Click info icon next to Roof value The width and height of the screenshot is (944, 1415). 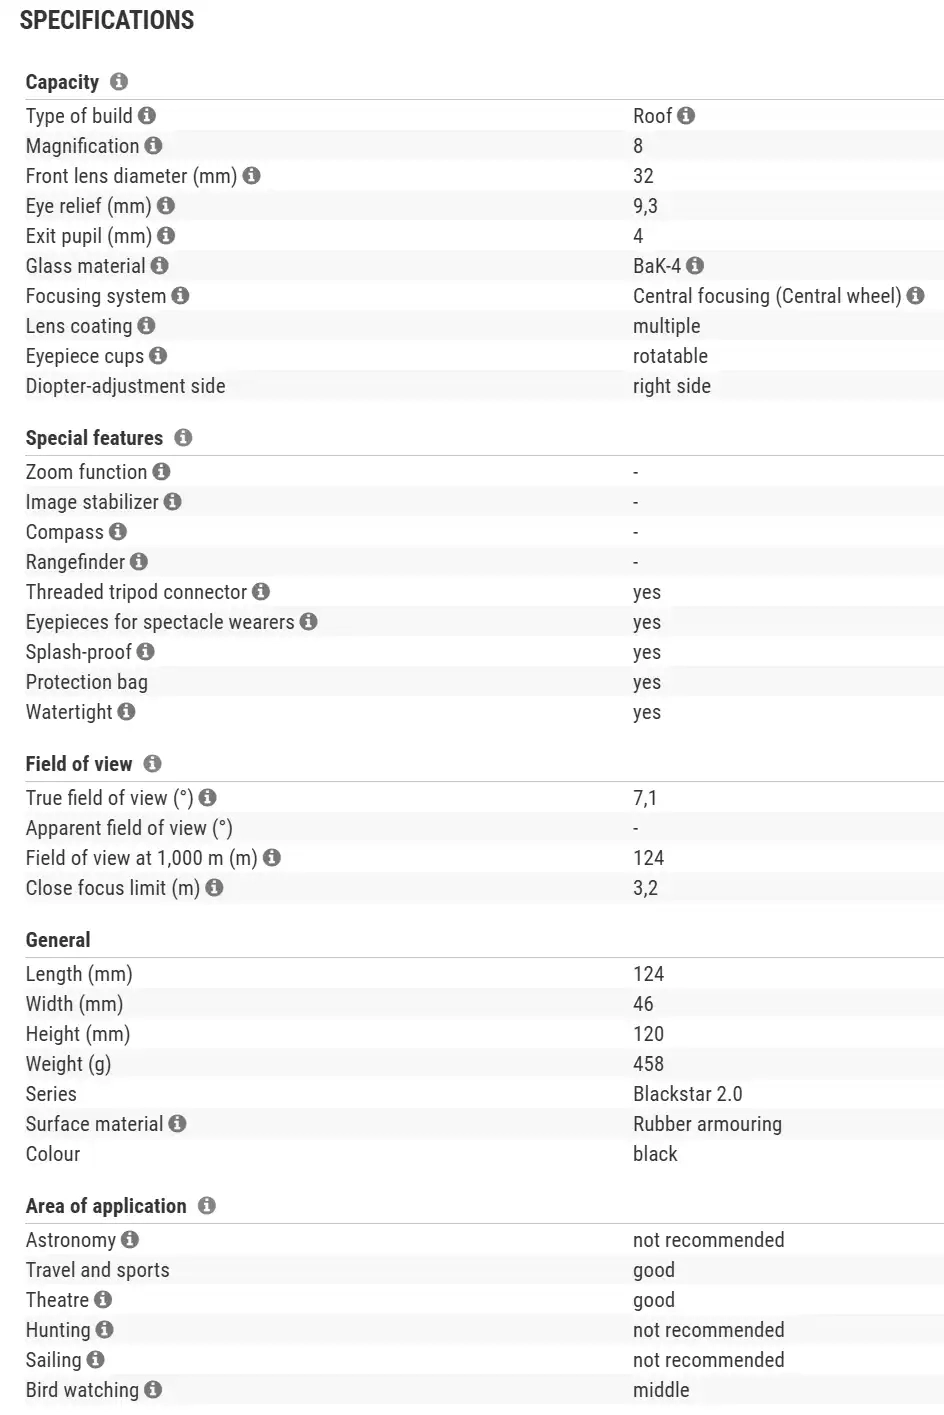686,116
